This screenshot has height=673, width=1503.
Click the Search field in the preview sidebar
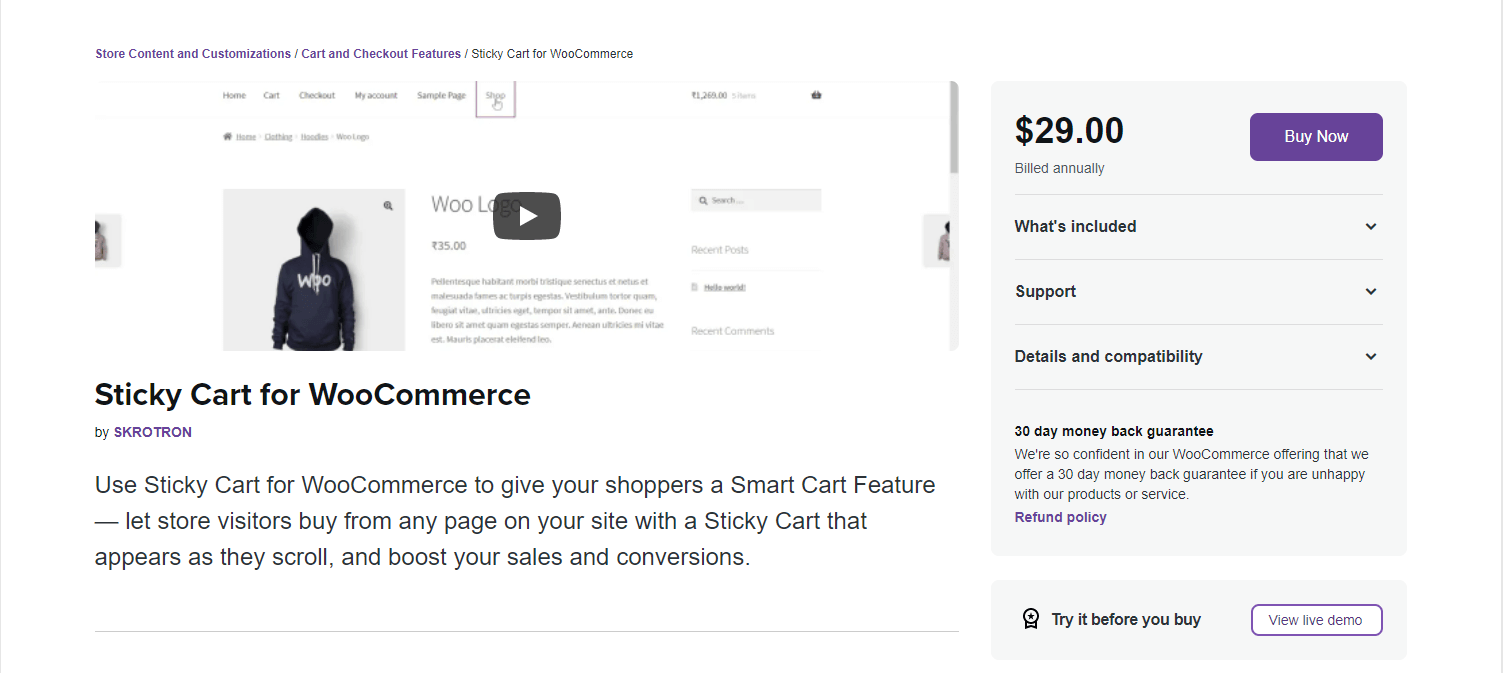pyautogui.click(x=755, y=200)
